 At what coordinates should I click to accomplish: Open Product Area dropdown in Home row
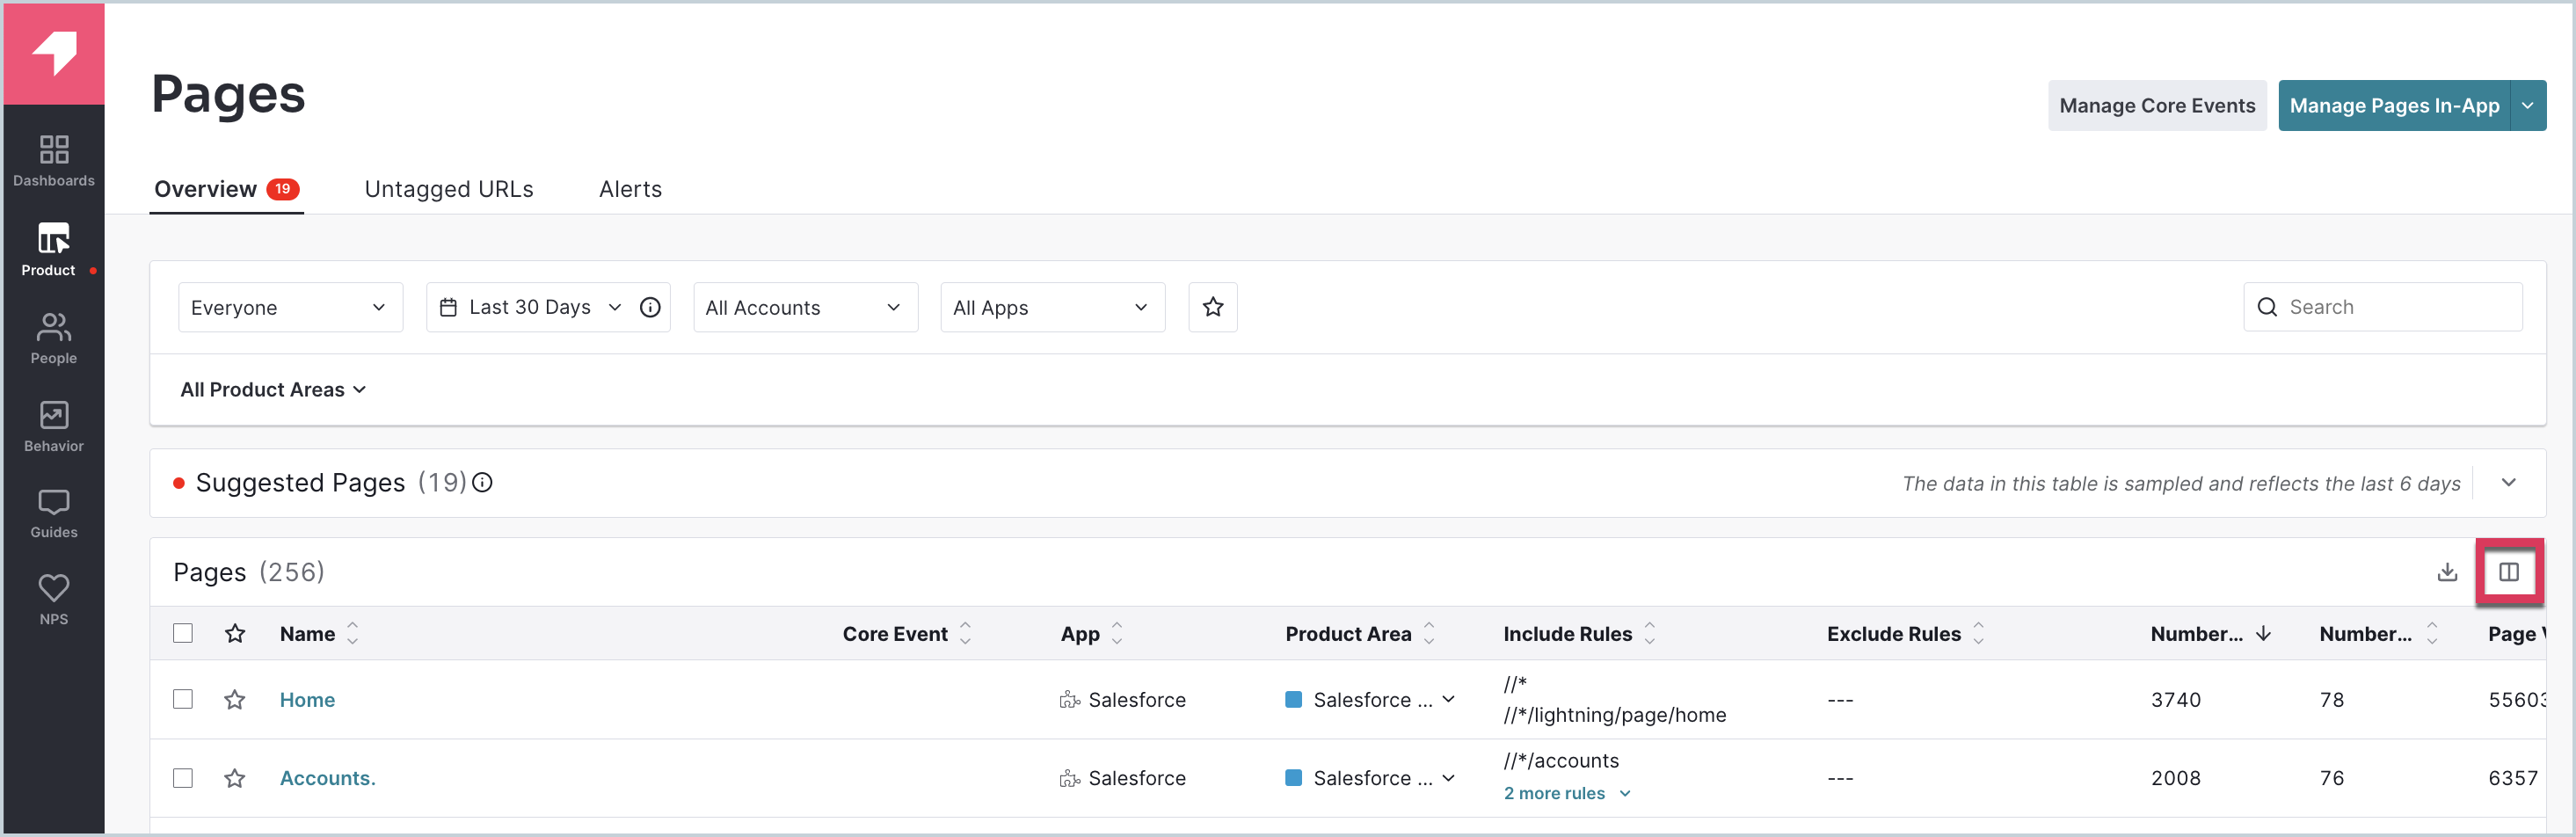[1449, 699]
